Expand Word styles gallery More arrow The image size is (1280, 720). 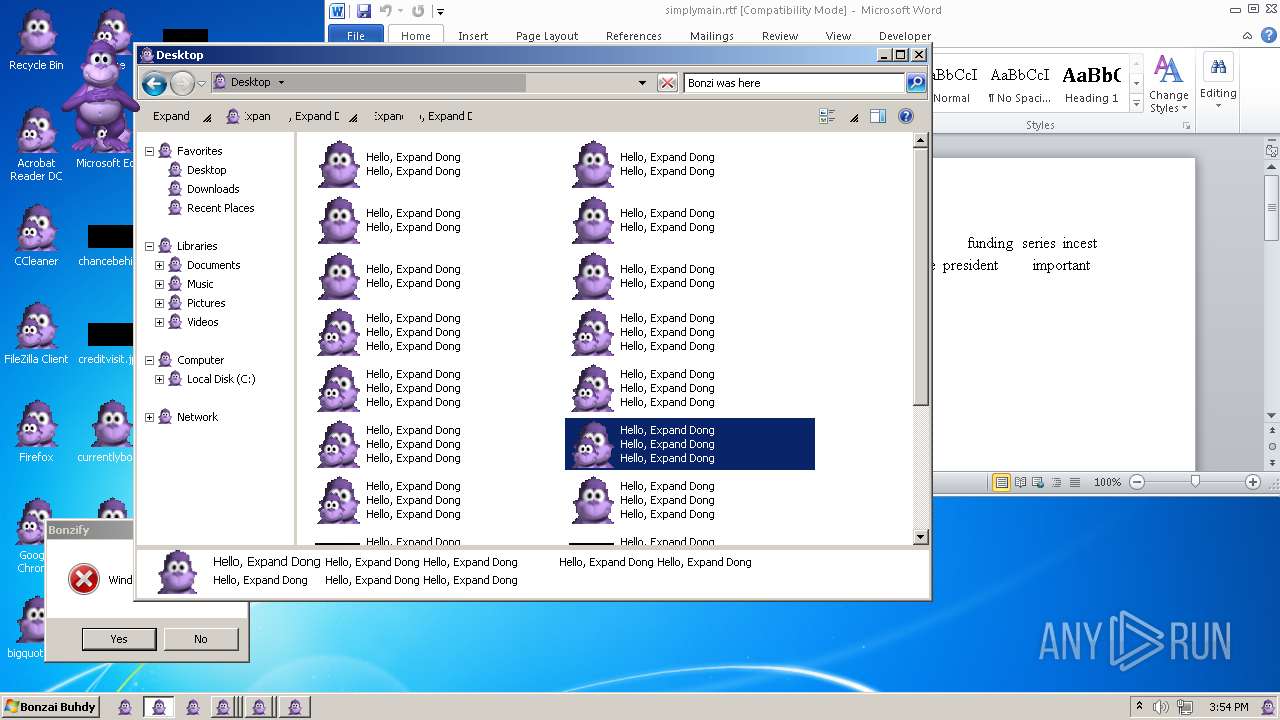click(1137, 103)
